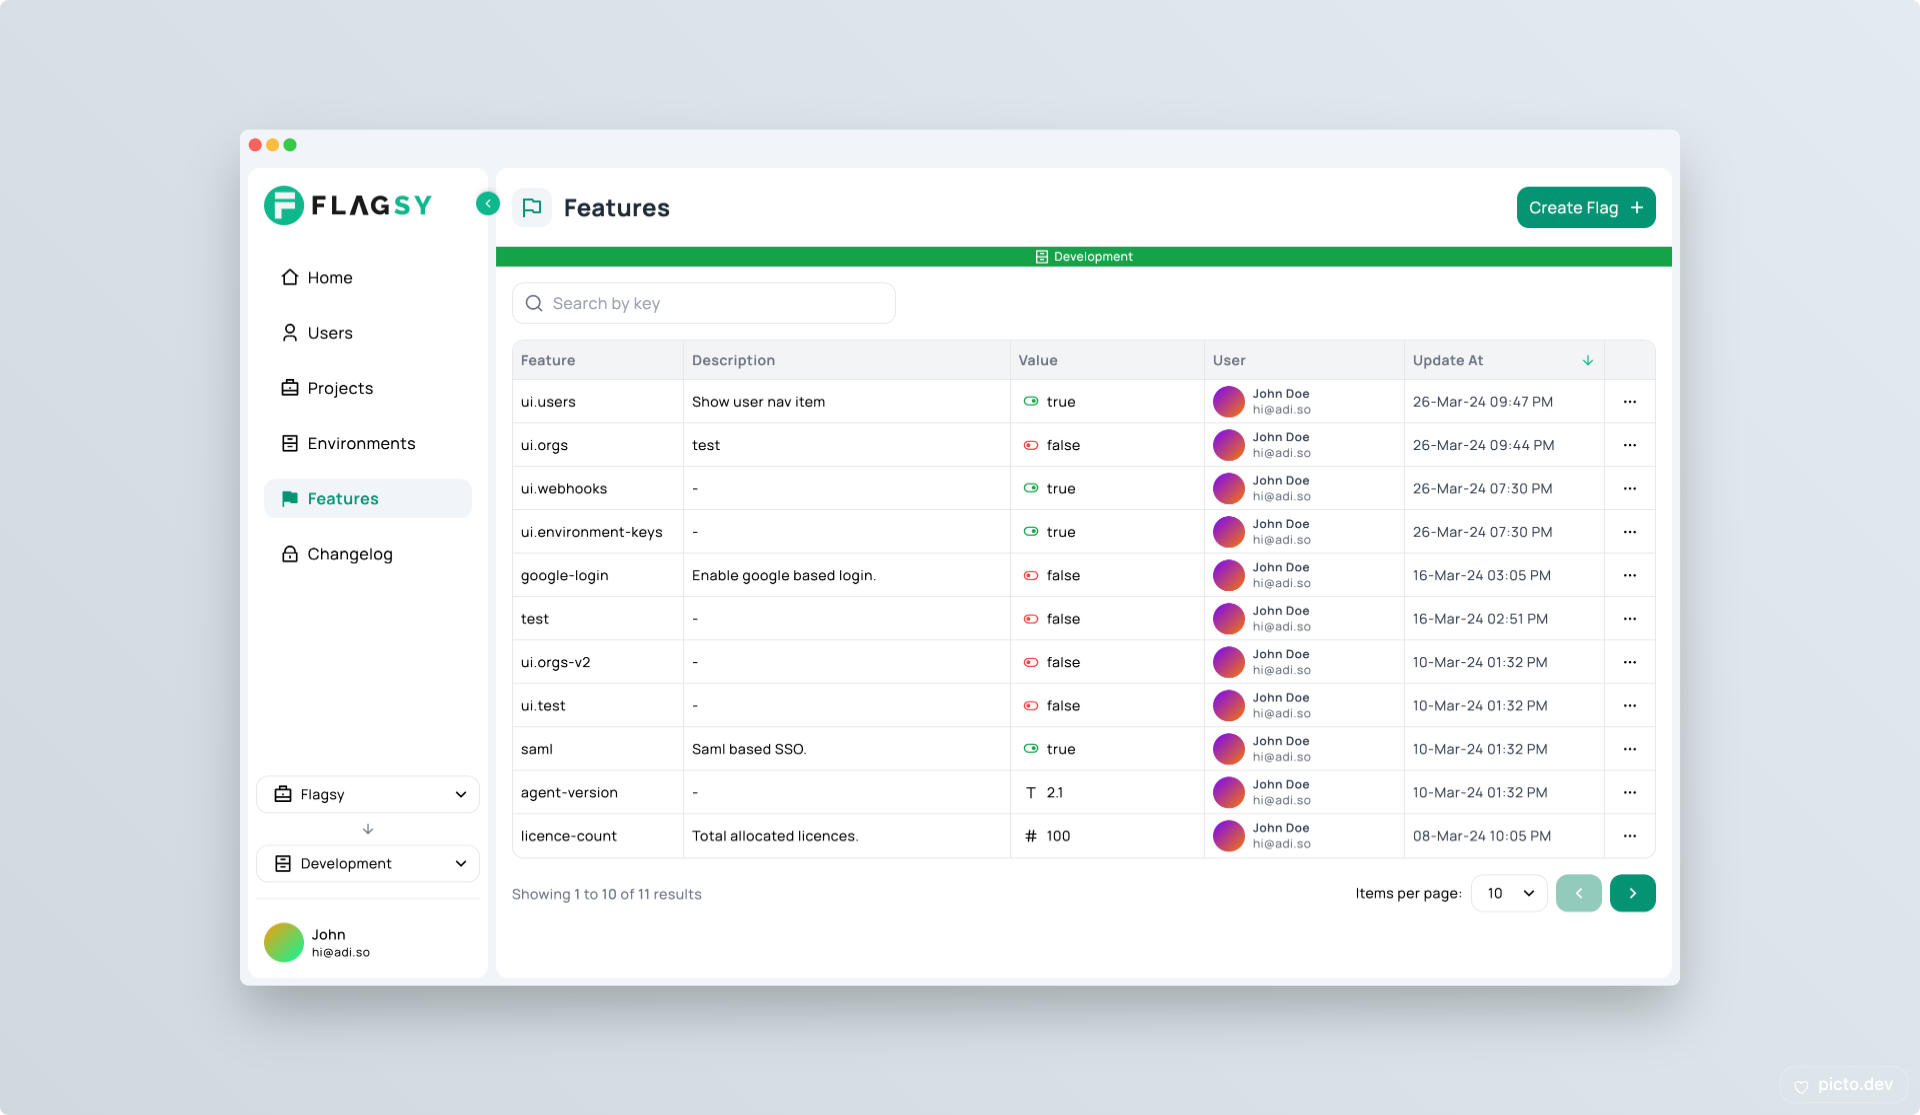The image size is (1920, 1115).
Task: Click next page navigation arrow
Action: pyautogui.click(x=1633, y=892)
